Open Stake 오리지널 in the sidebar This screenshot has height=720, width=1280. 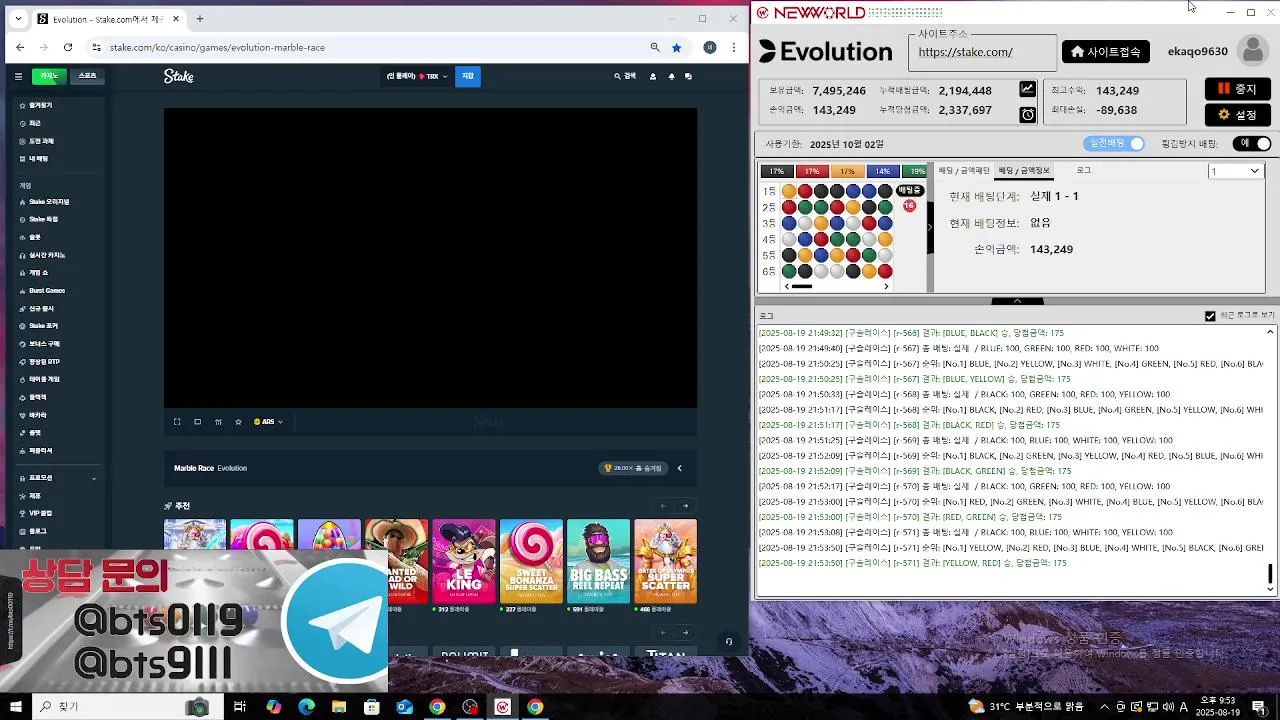click(48, 202)
